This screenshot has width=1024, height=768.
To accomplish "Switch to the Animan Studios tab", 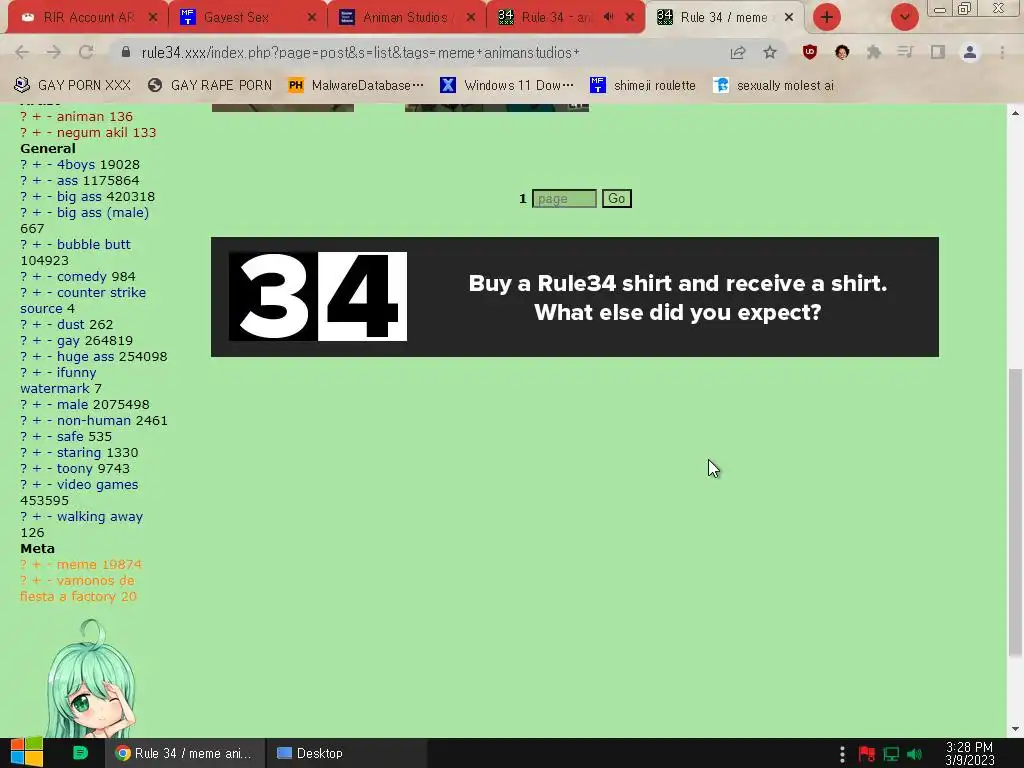I will click(405, 17).
